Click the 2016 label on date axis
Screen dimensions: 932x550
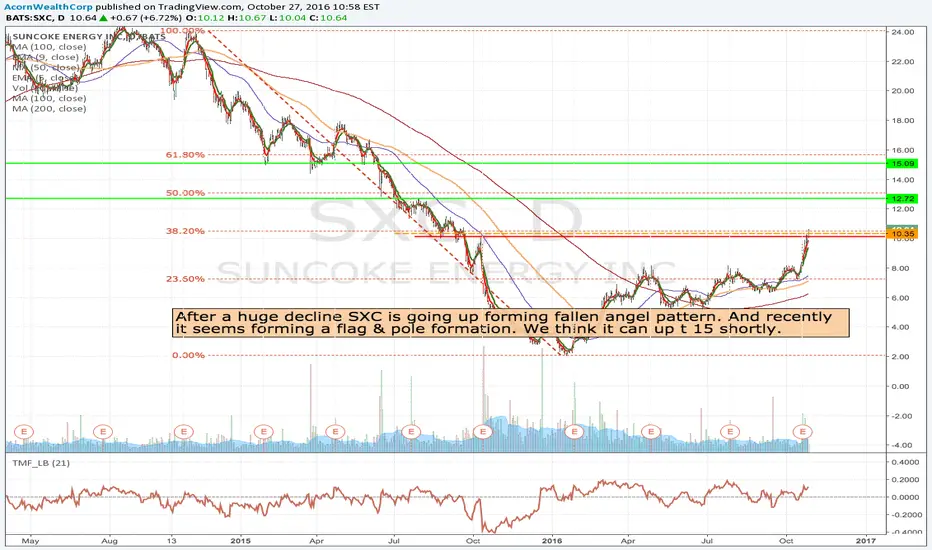click(552, 540)
